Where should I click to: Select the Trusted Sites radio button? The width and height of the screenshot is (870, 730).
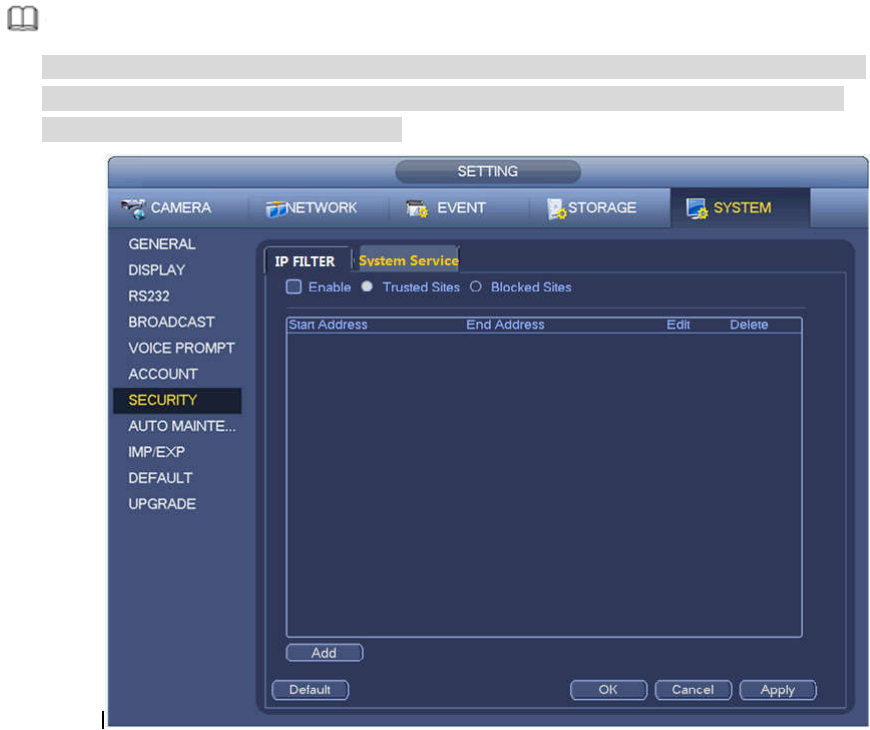pyautogui.click(x=367, y=286)
